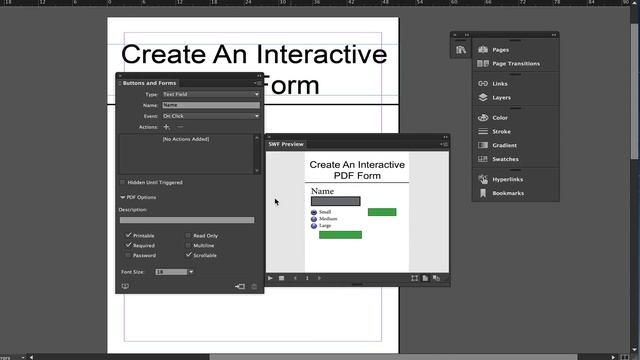Click Preview Spread icon in Buttons and Forms
The height and width of the screenshot is (360, 640).
(x=125, y=286)
